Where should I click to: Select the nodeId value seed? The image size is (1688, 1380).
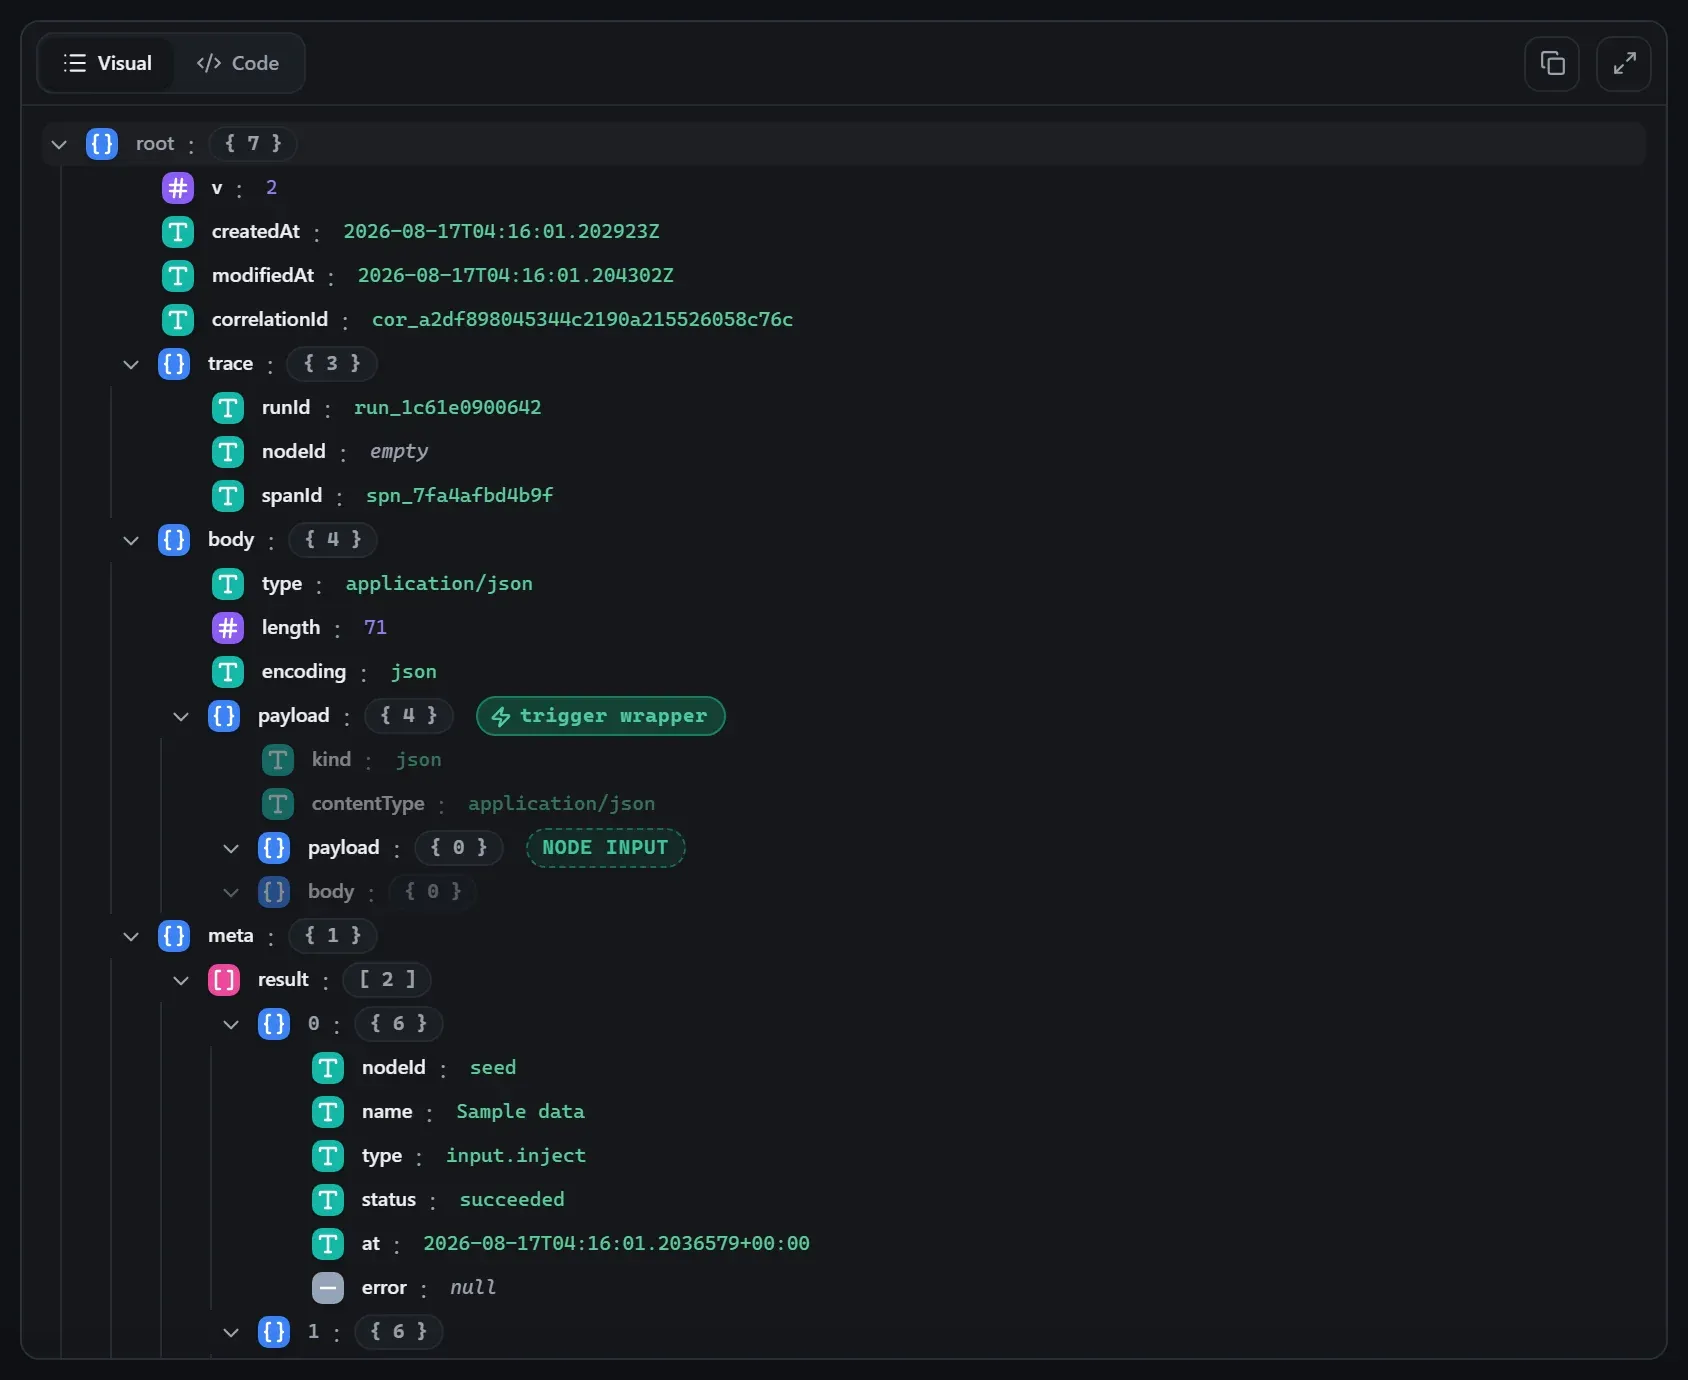point(493,1068)
